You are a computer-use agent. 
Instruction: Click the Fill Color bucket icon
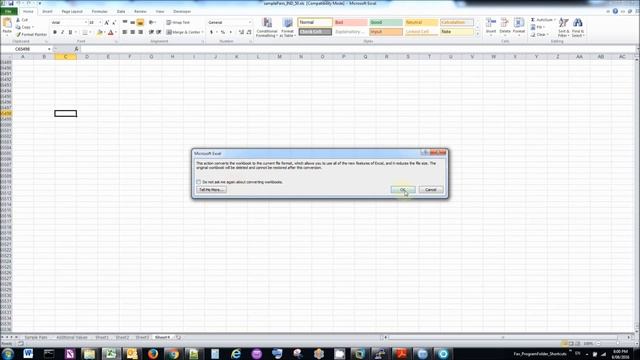pos(99,32)
